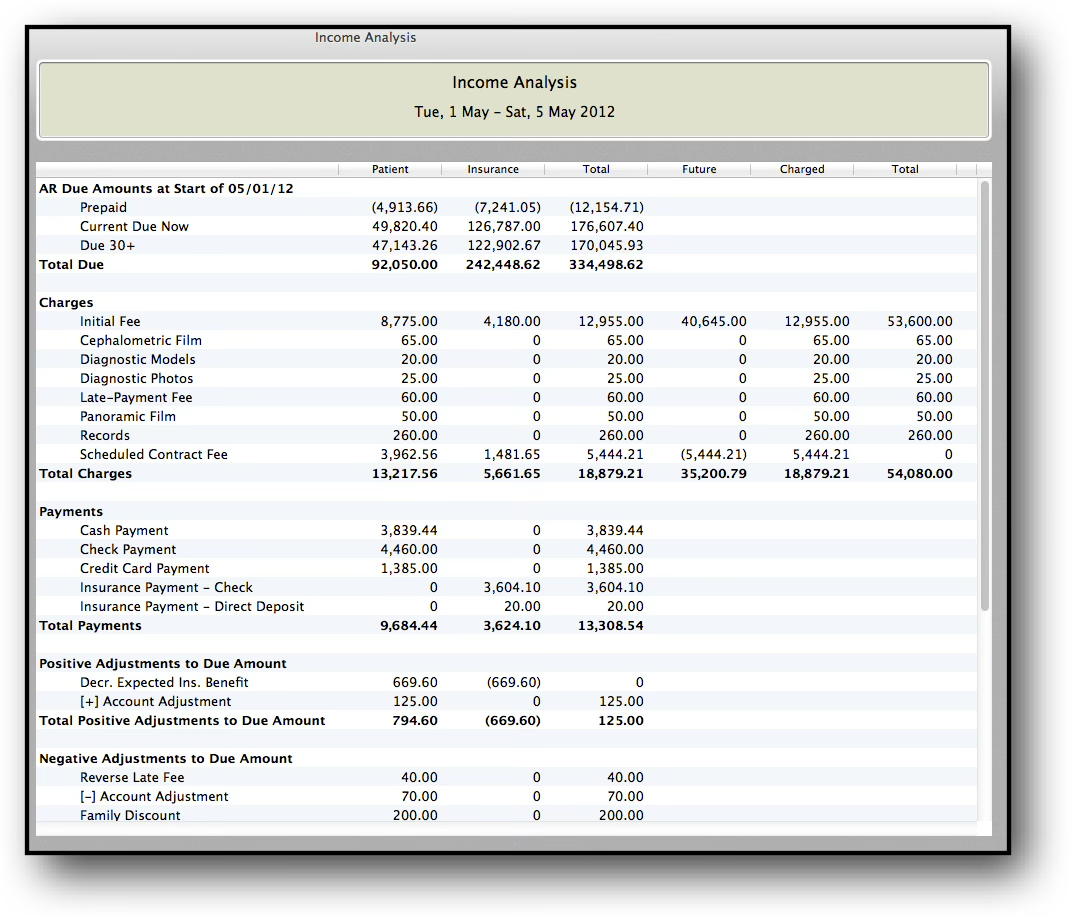Click the vertical scrollbar thumb
1072x917 pixels.
click(984, 395)
